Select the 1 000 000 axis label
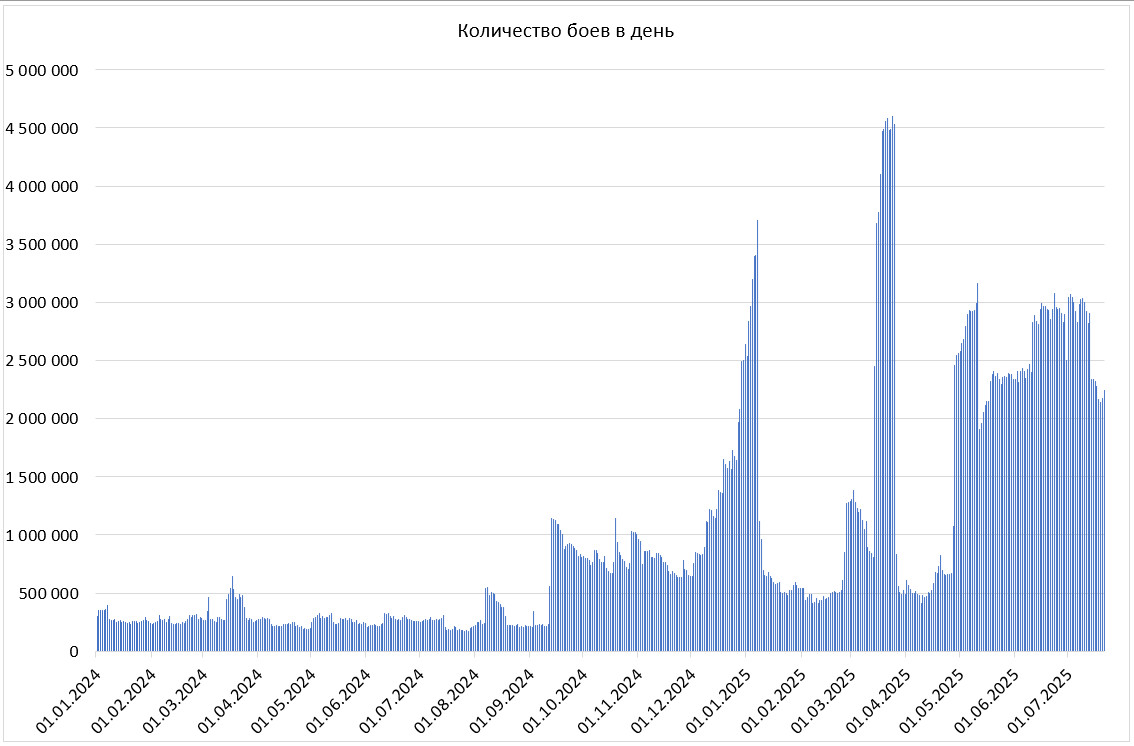 point(41,536)
